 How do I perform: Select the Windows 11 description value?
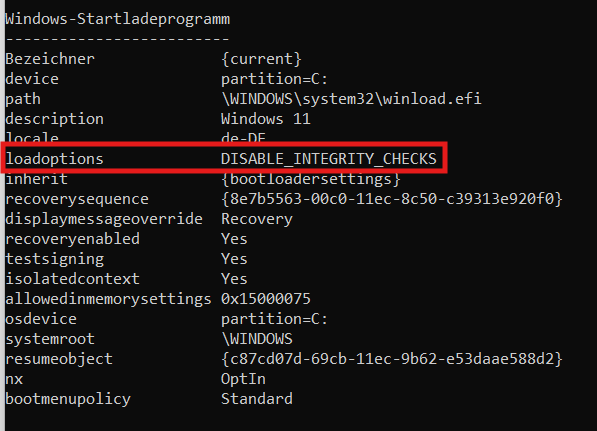coord(266,119)
